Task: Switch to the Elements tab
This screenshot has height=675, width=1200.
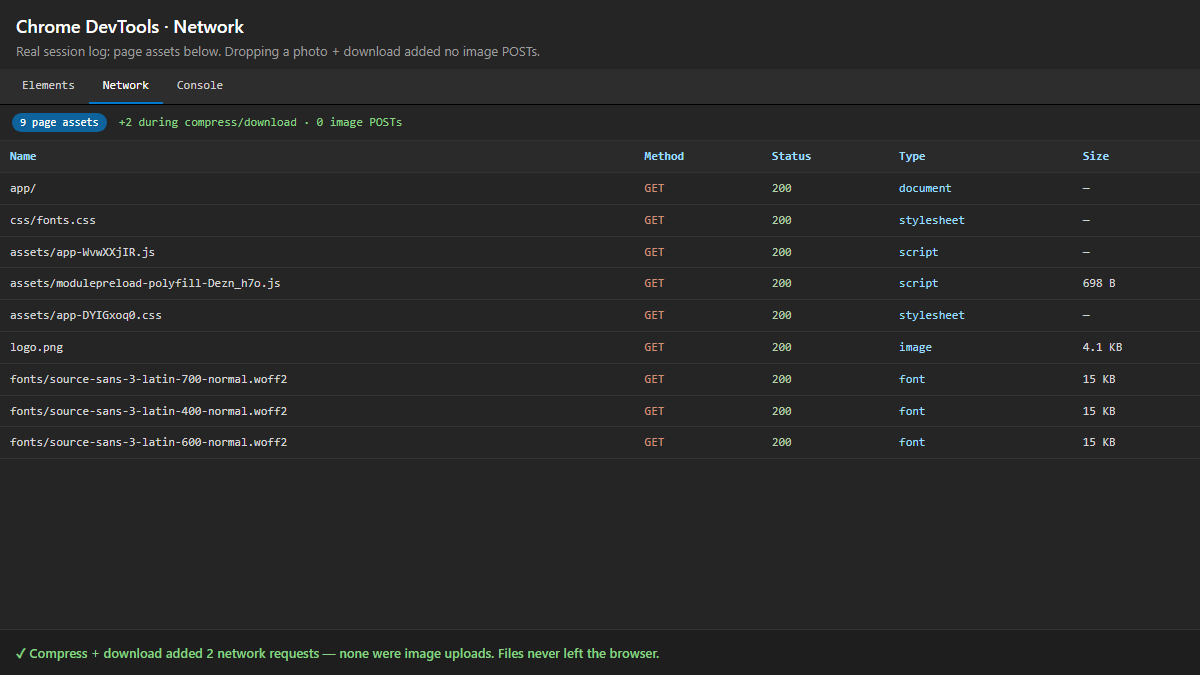Action: pyautogui.click(x=48, y=86)
